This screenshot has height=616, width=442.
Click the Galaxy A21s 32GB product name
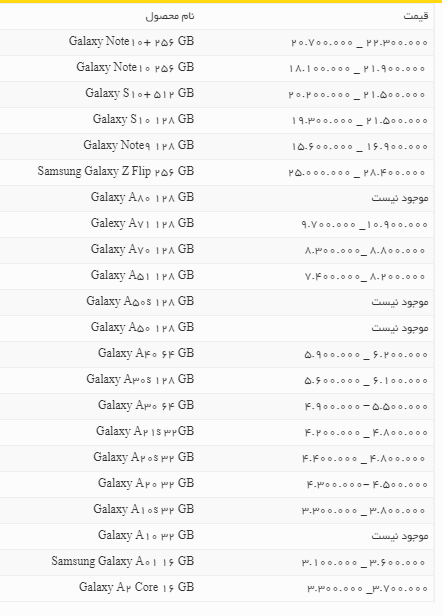(145, 431)
